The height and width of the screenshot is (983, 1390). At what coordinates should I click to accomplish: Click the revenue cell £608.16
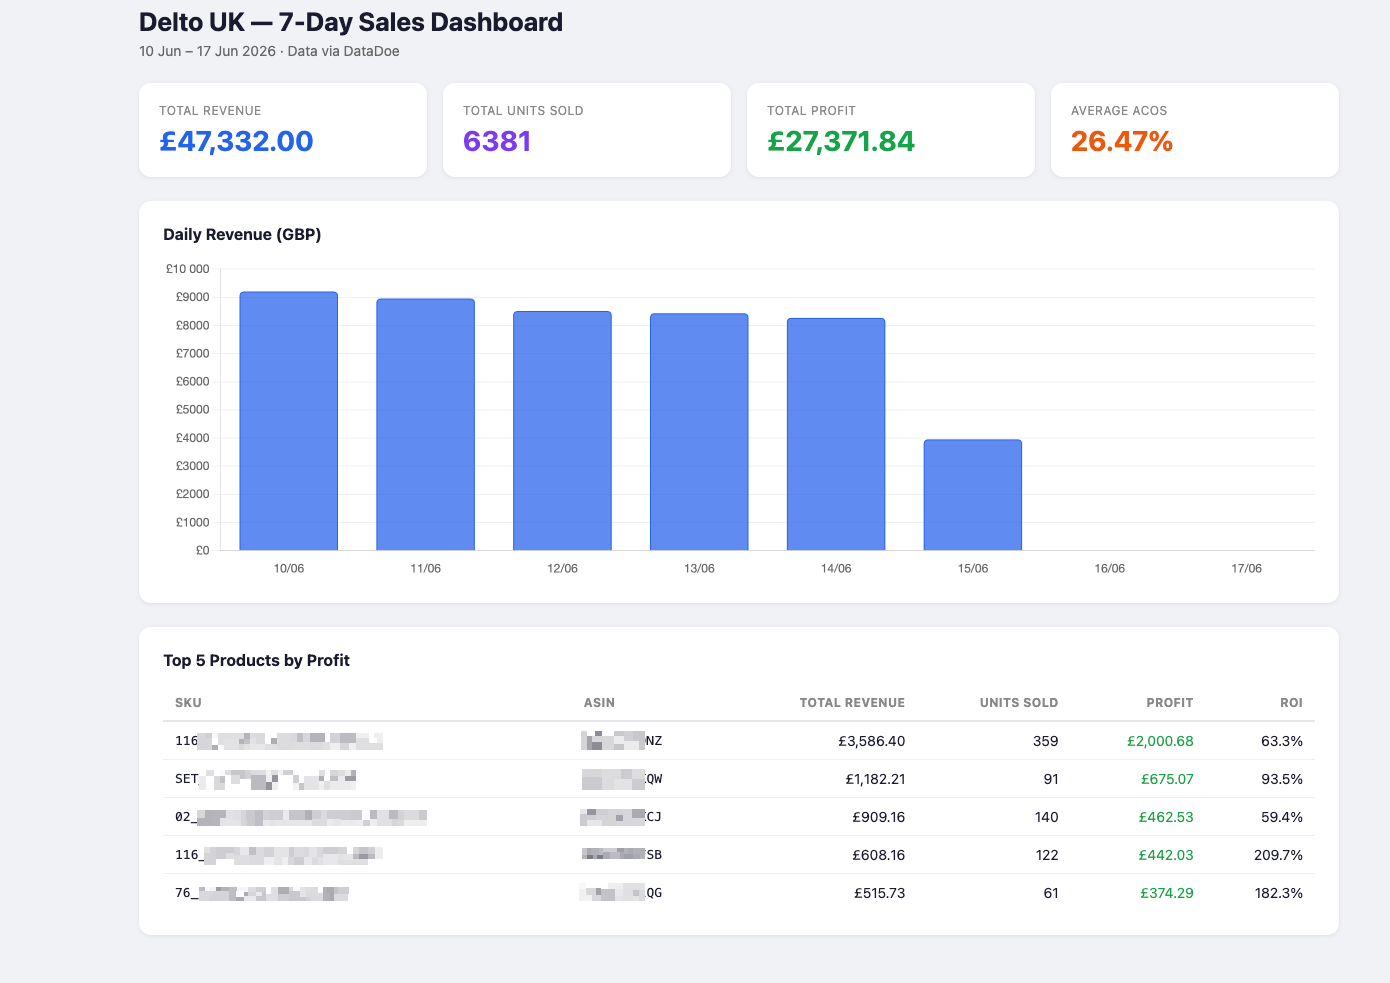coord(879,855)
